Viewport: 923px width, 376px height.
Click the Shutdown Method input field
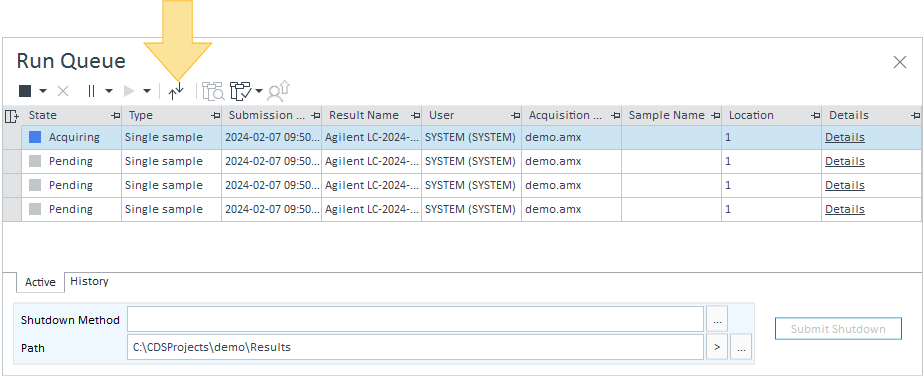tap(416, 319)
